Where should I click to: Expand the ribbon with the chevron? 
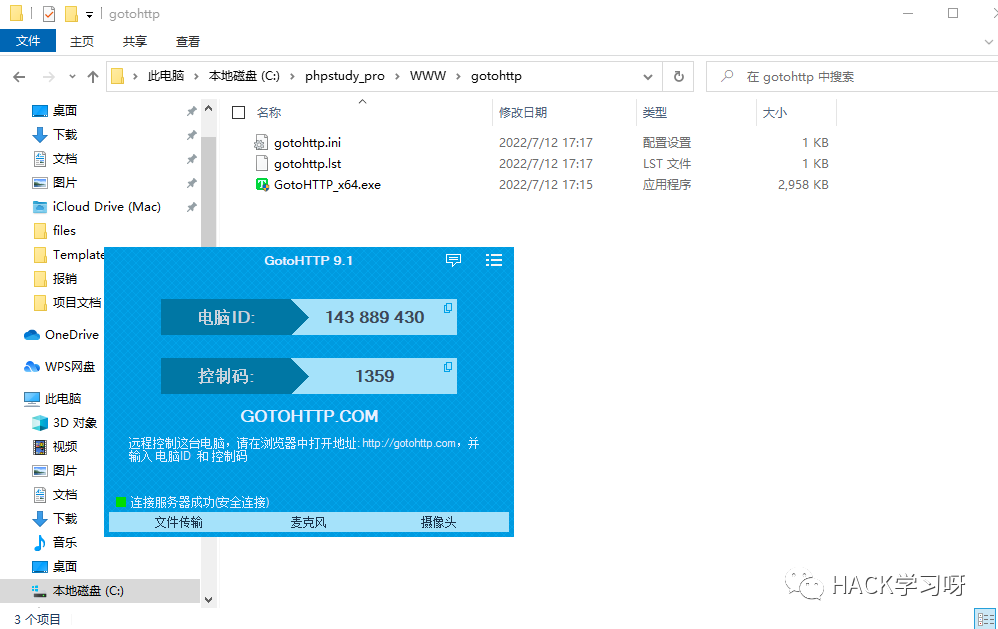988,42
